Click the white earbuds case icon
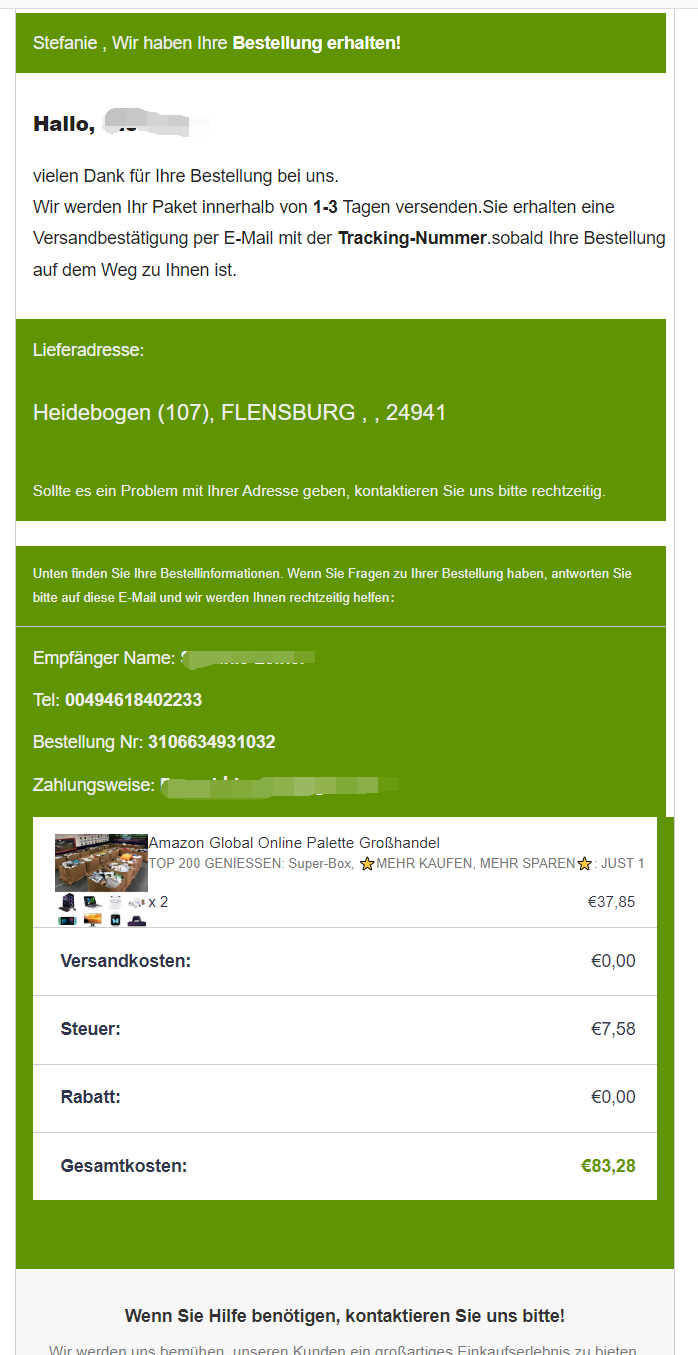698x1355 pixels. pos(115,902)
